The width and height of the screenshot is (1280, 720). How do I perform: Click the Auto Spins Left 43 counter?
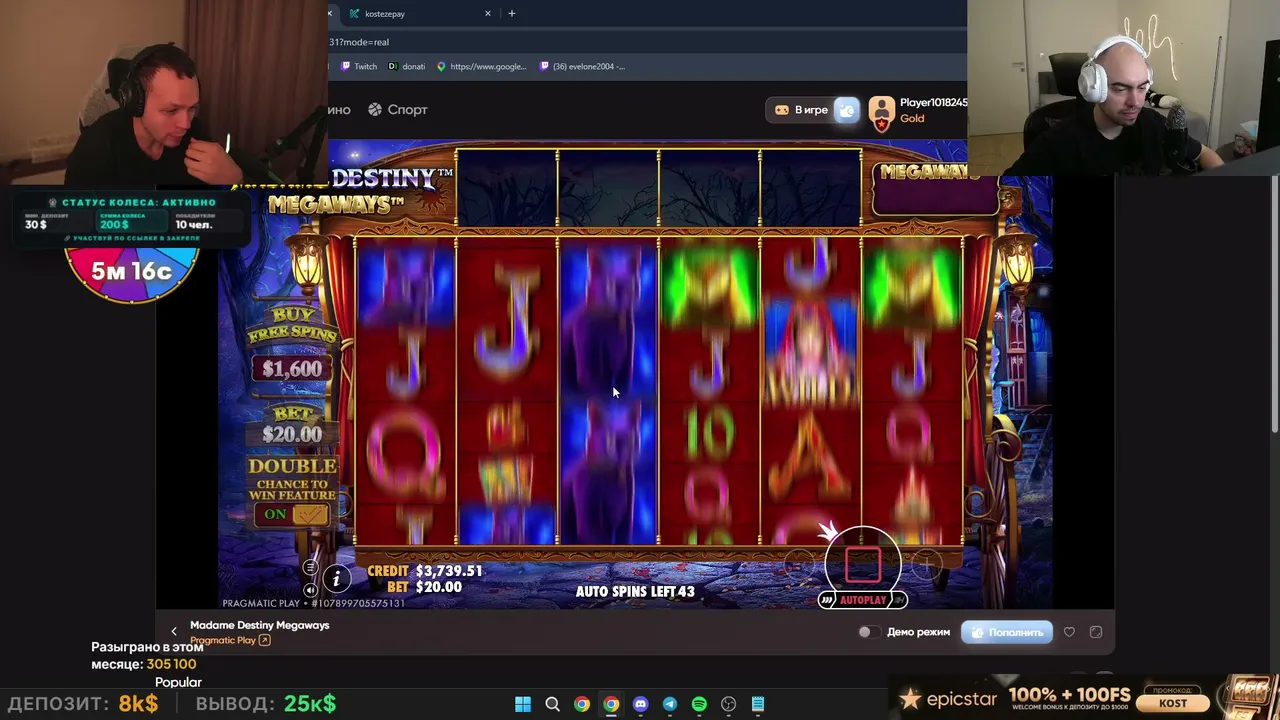click(635, 591)
